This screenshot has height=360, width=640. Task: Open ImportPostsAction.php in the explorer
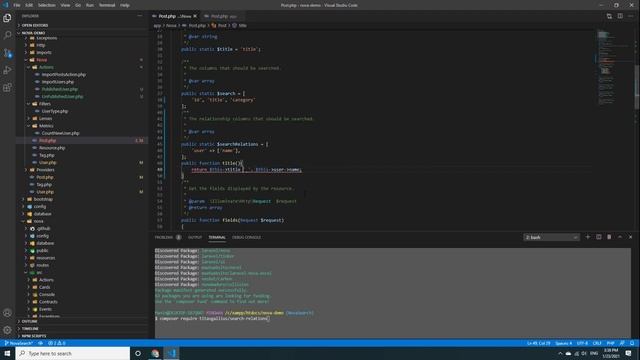click(x=64, y=75)
